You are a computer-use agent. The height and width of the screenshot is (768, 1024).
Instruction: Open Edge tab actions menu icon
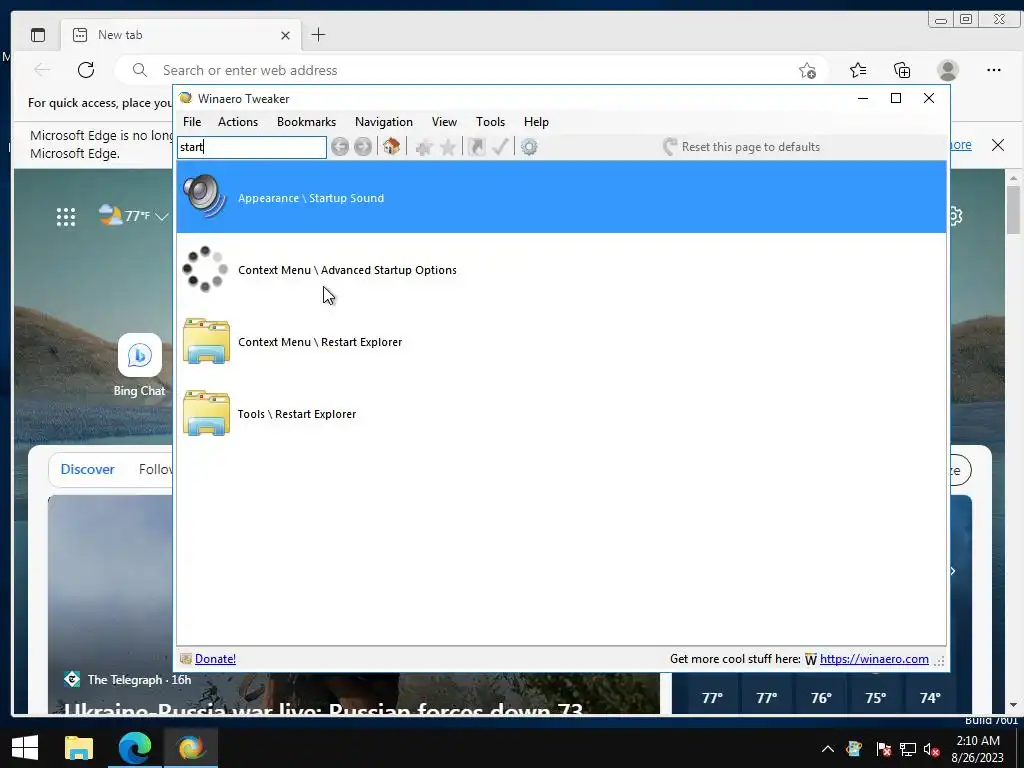pos(38,35)
